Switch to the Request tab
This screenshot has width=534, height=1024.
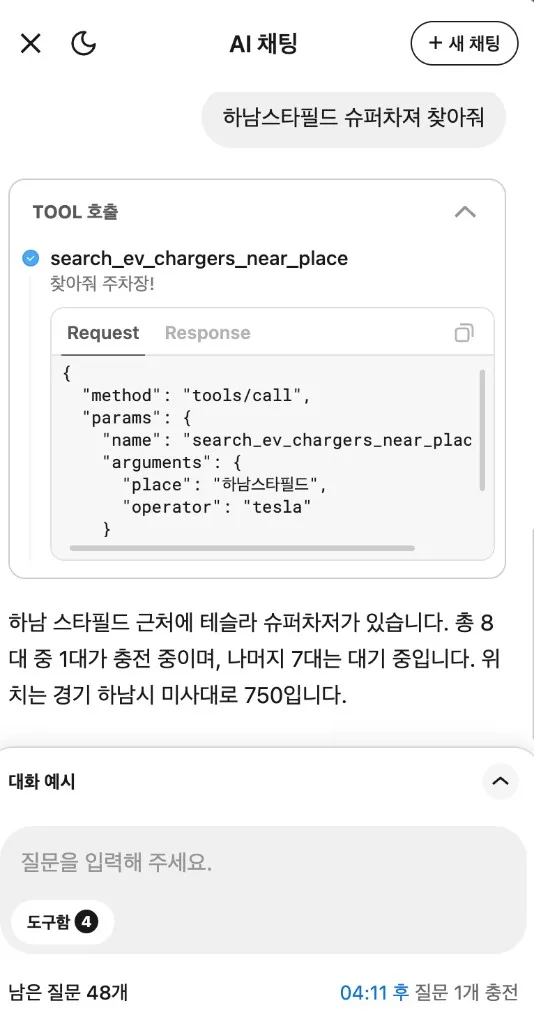click(103, 333)
